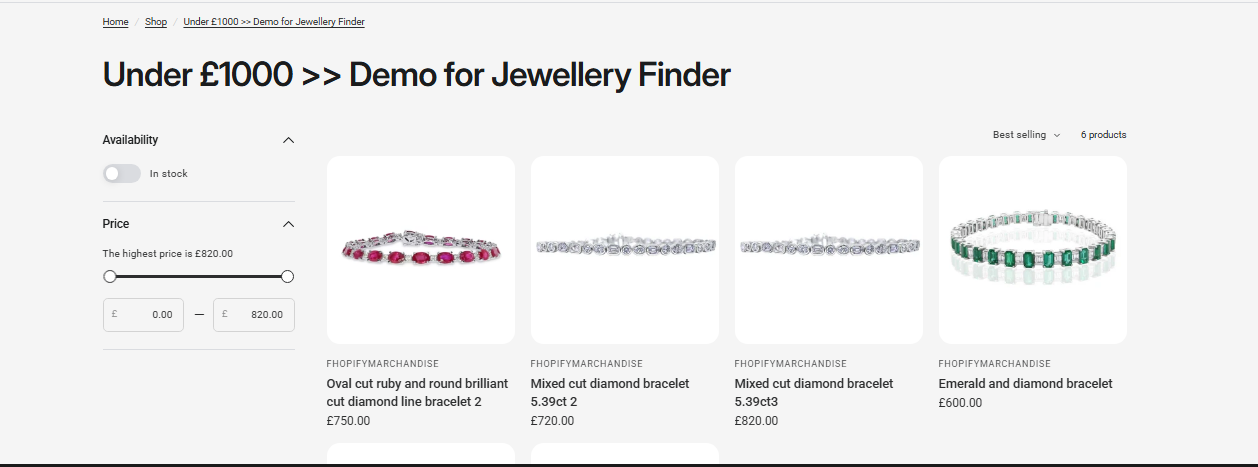The width and height of the screenshot is (1258, 467).
Task: Collapse the Availability filter section
Action: point(288,140)
